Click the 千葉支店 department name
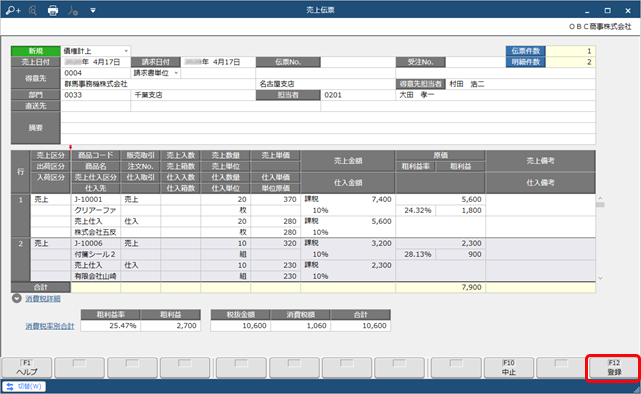The height and width of the screenshot is (394, 641). coord(148,95)
